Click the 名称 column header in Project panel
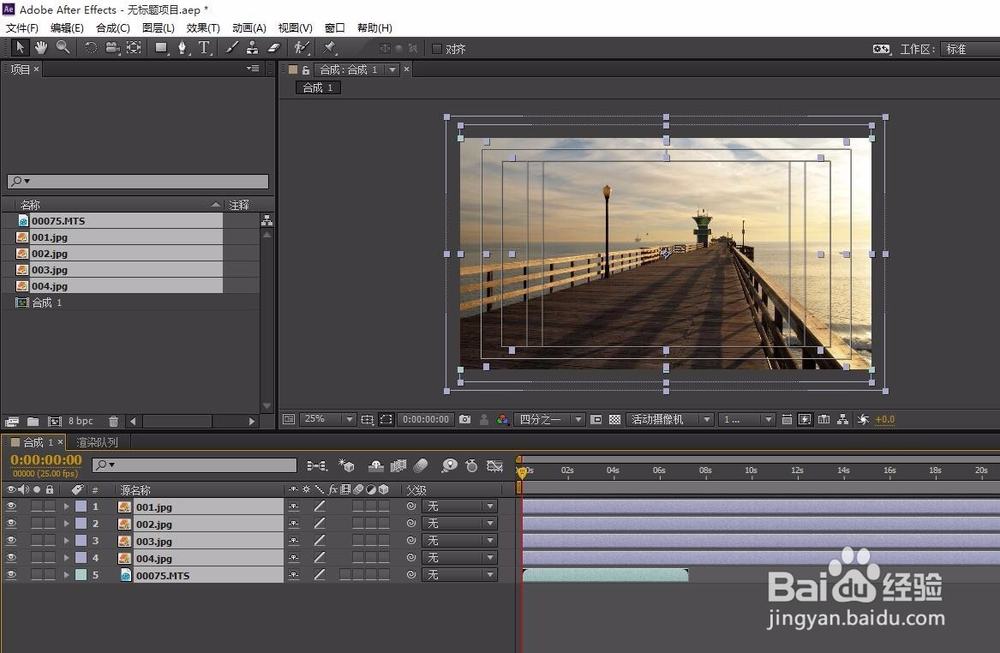Image resolution: width=1000 pixels, height=653 pixels. coord(30,205)
